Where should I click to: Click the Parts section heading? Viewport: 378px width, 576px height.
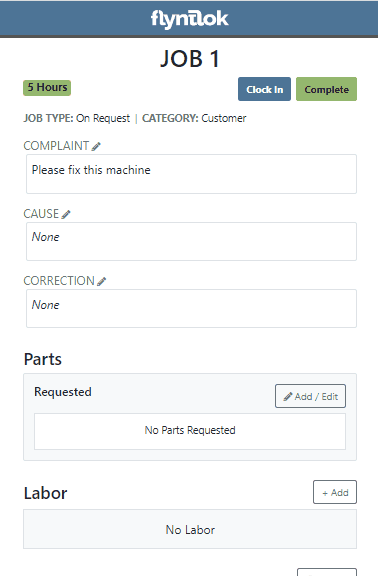point(43,359)
